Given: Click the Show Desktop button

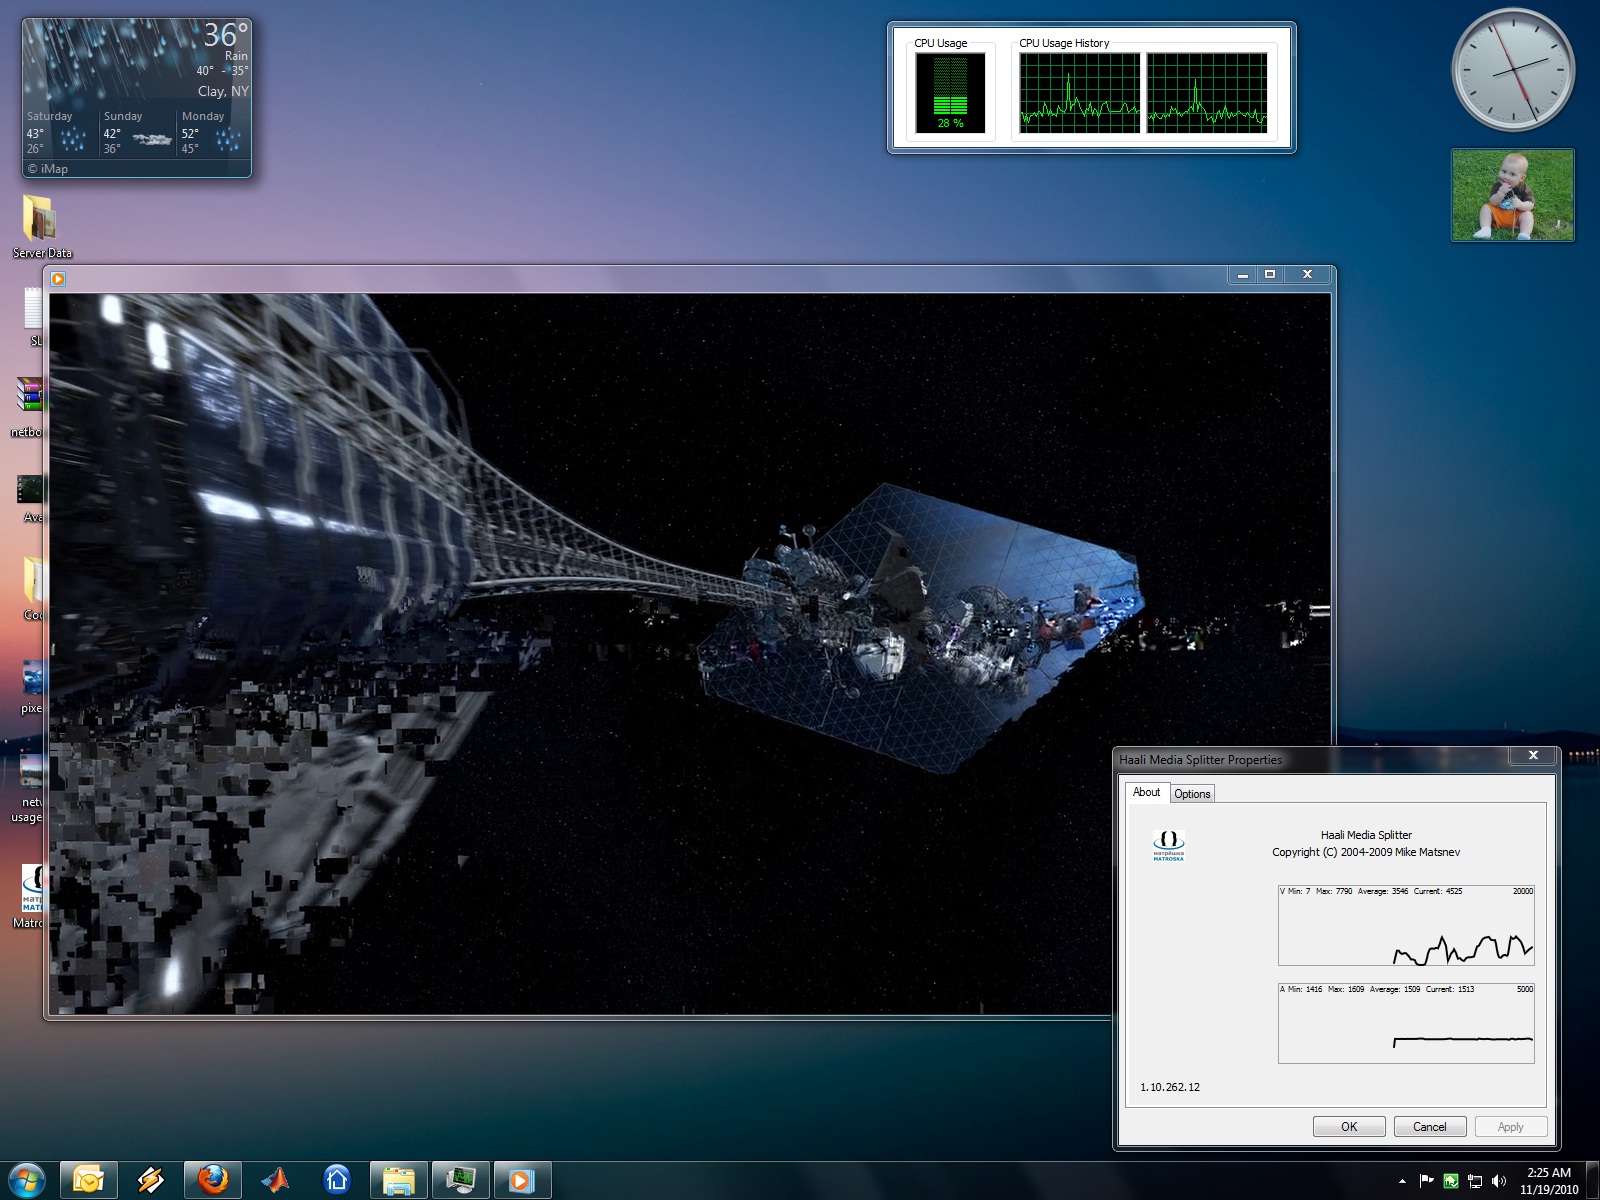Looking at the screenshot, I should tap(1593, 1181).
